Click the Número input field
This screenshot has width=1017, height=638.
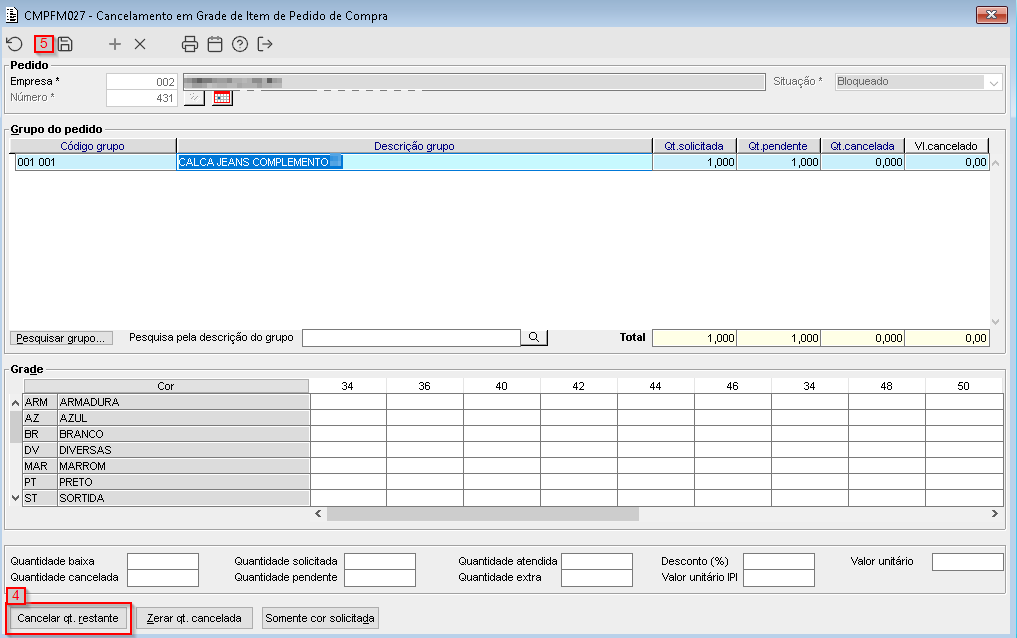[142, 98]
